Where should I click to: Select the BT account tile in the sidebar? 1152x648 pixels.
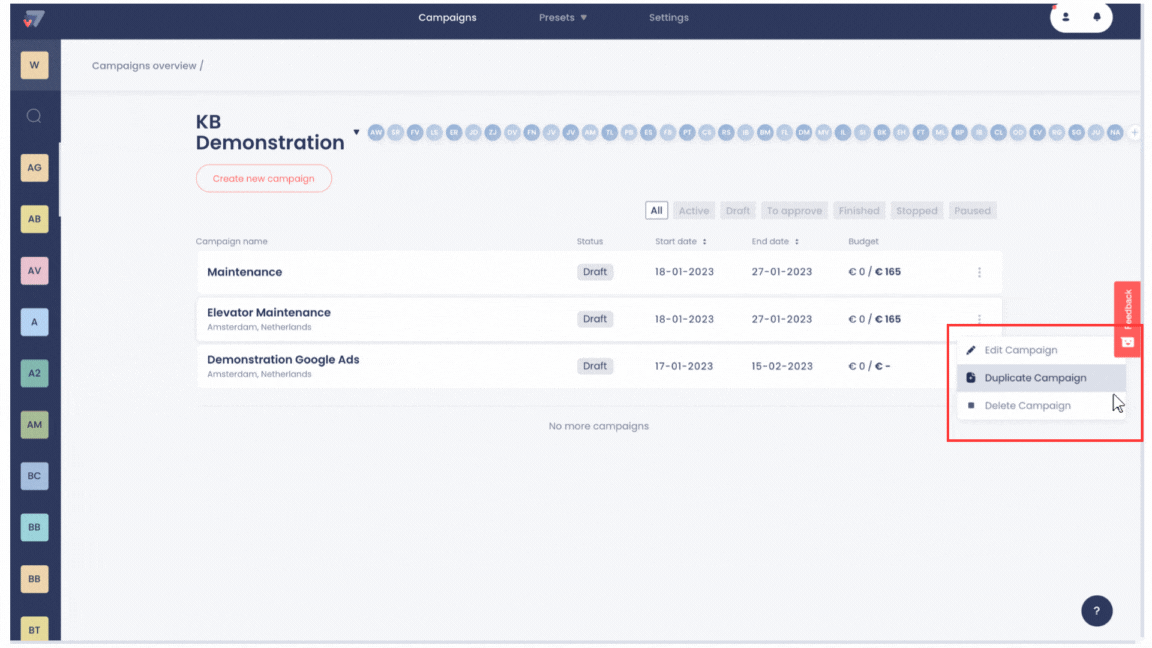coord(35,630)
